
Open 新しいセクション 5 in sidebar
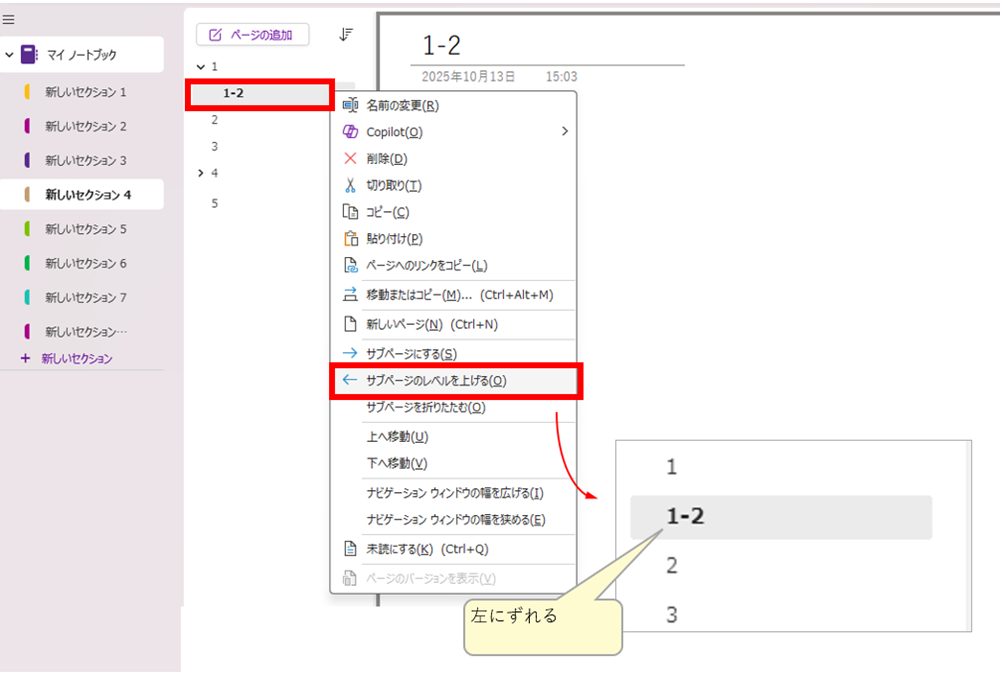(x=86, y=229)
